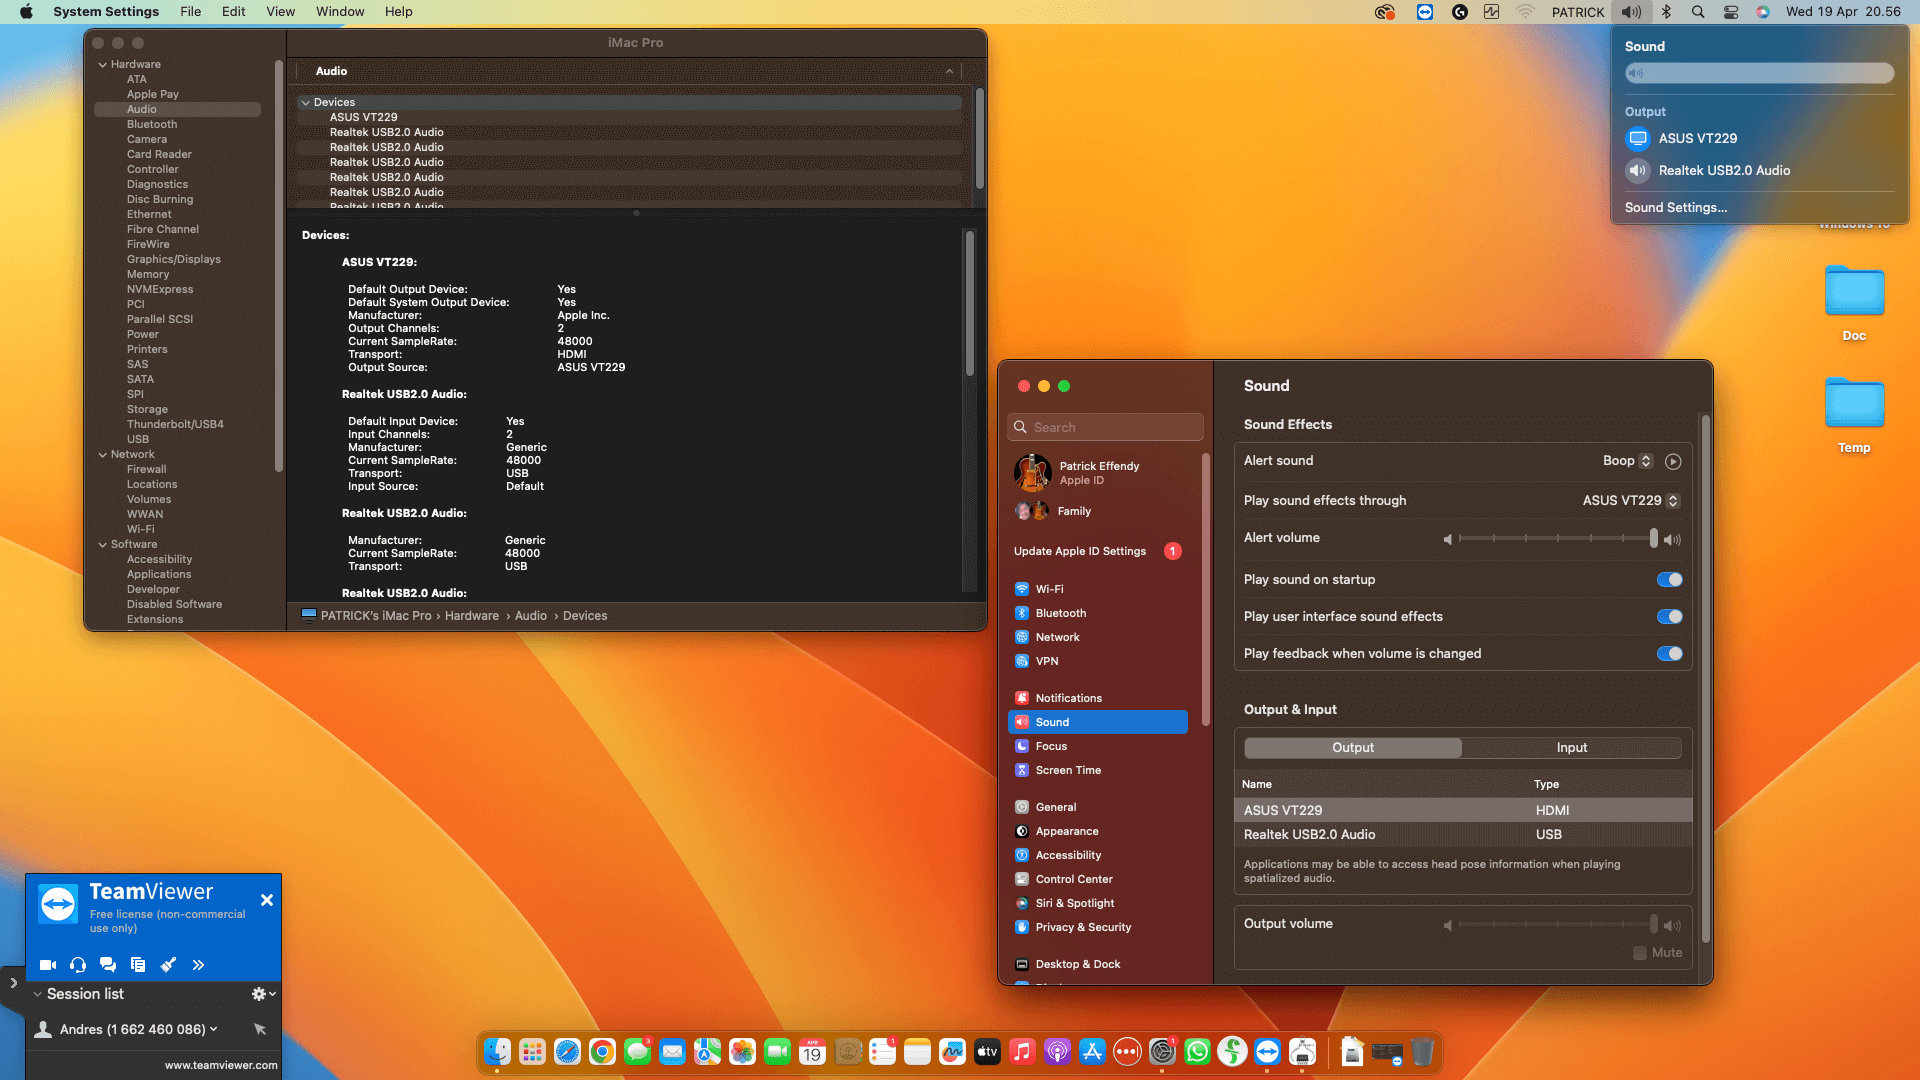Open TeamViewer chat bubbles icon

[x=108, y=965]
